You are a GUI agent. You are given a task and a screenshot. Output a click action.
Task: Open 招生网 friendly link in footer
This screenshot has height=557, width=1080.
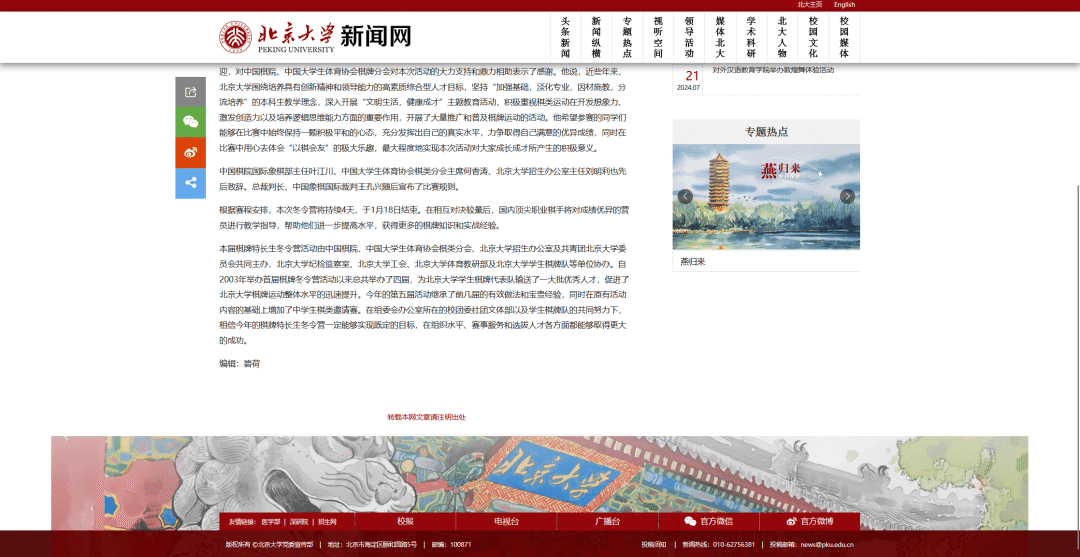coord(327,522)
